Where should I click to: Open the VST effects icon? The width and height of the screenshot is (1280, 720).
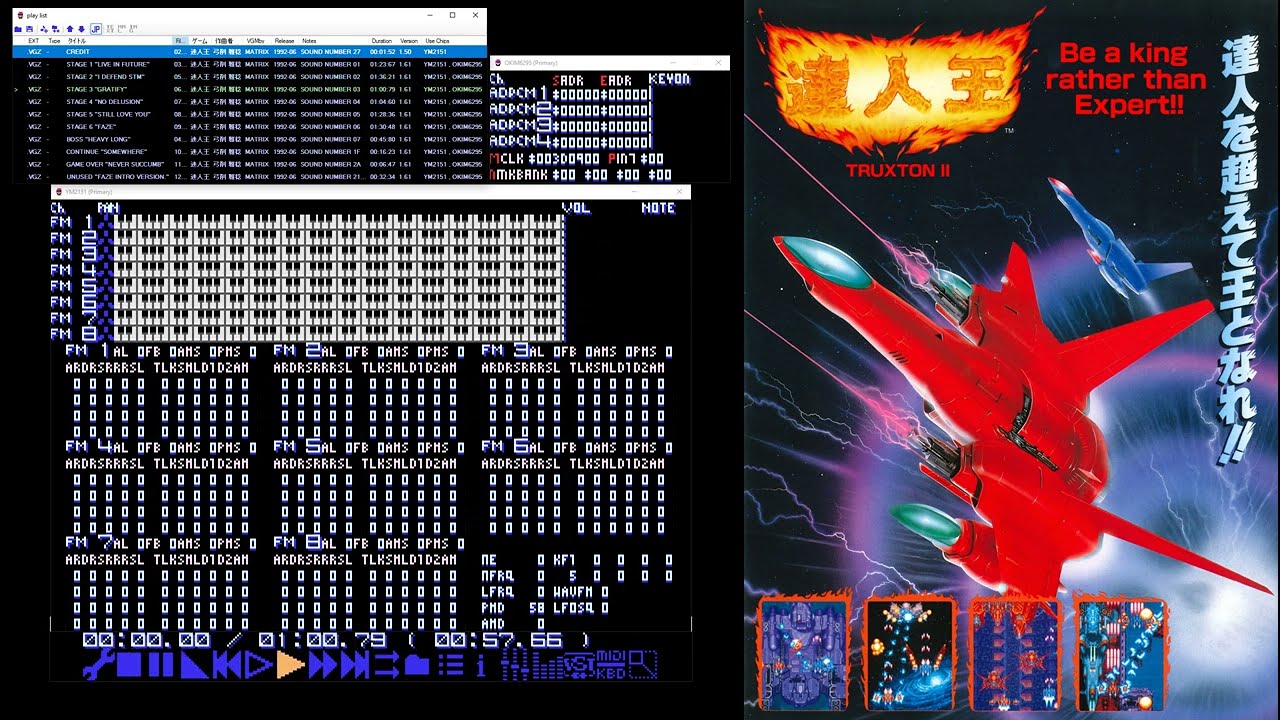[x=578, y=665]
